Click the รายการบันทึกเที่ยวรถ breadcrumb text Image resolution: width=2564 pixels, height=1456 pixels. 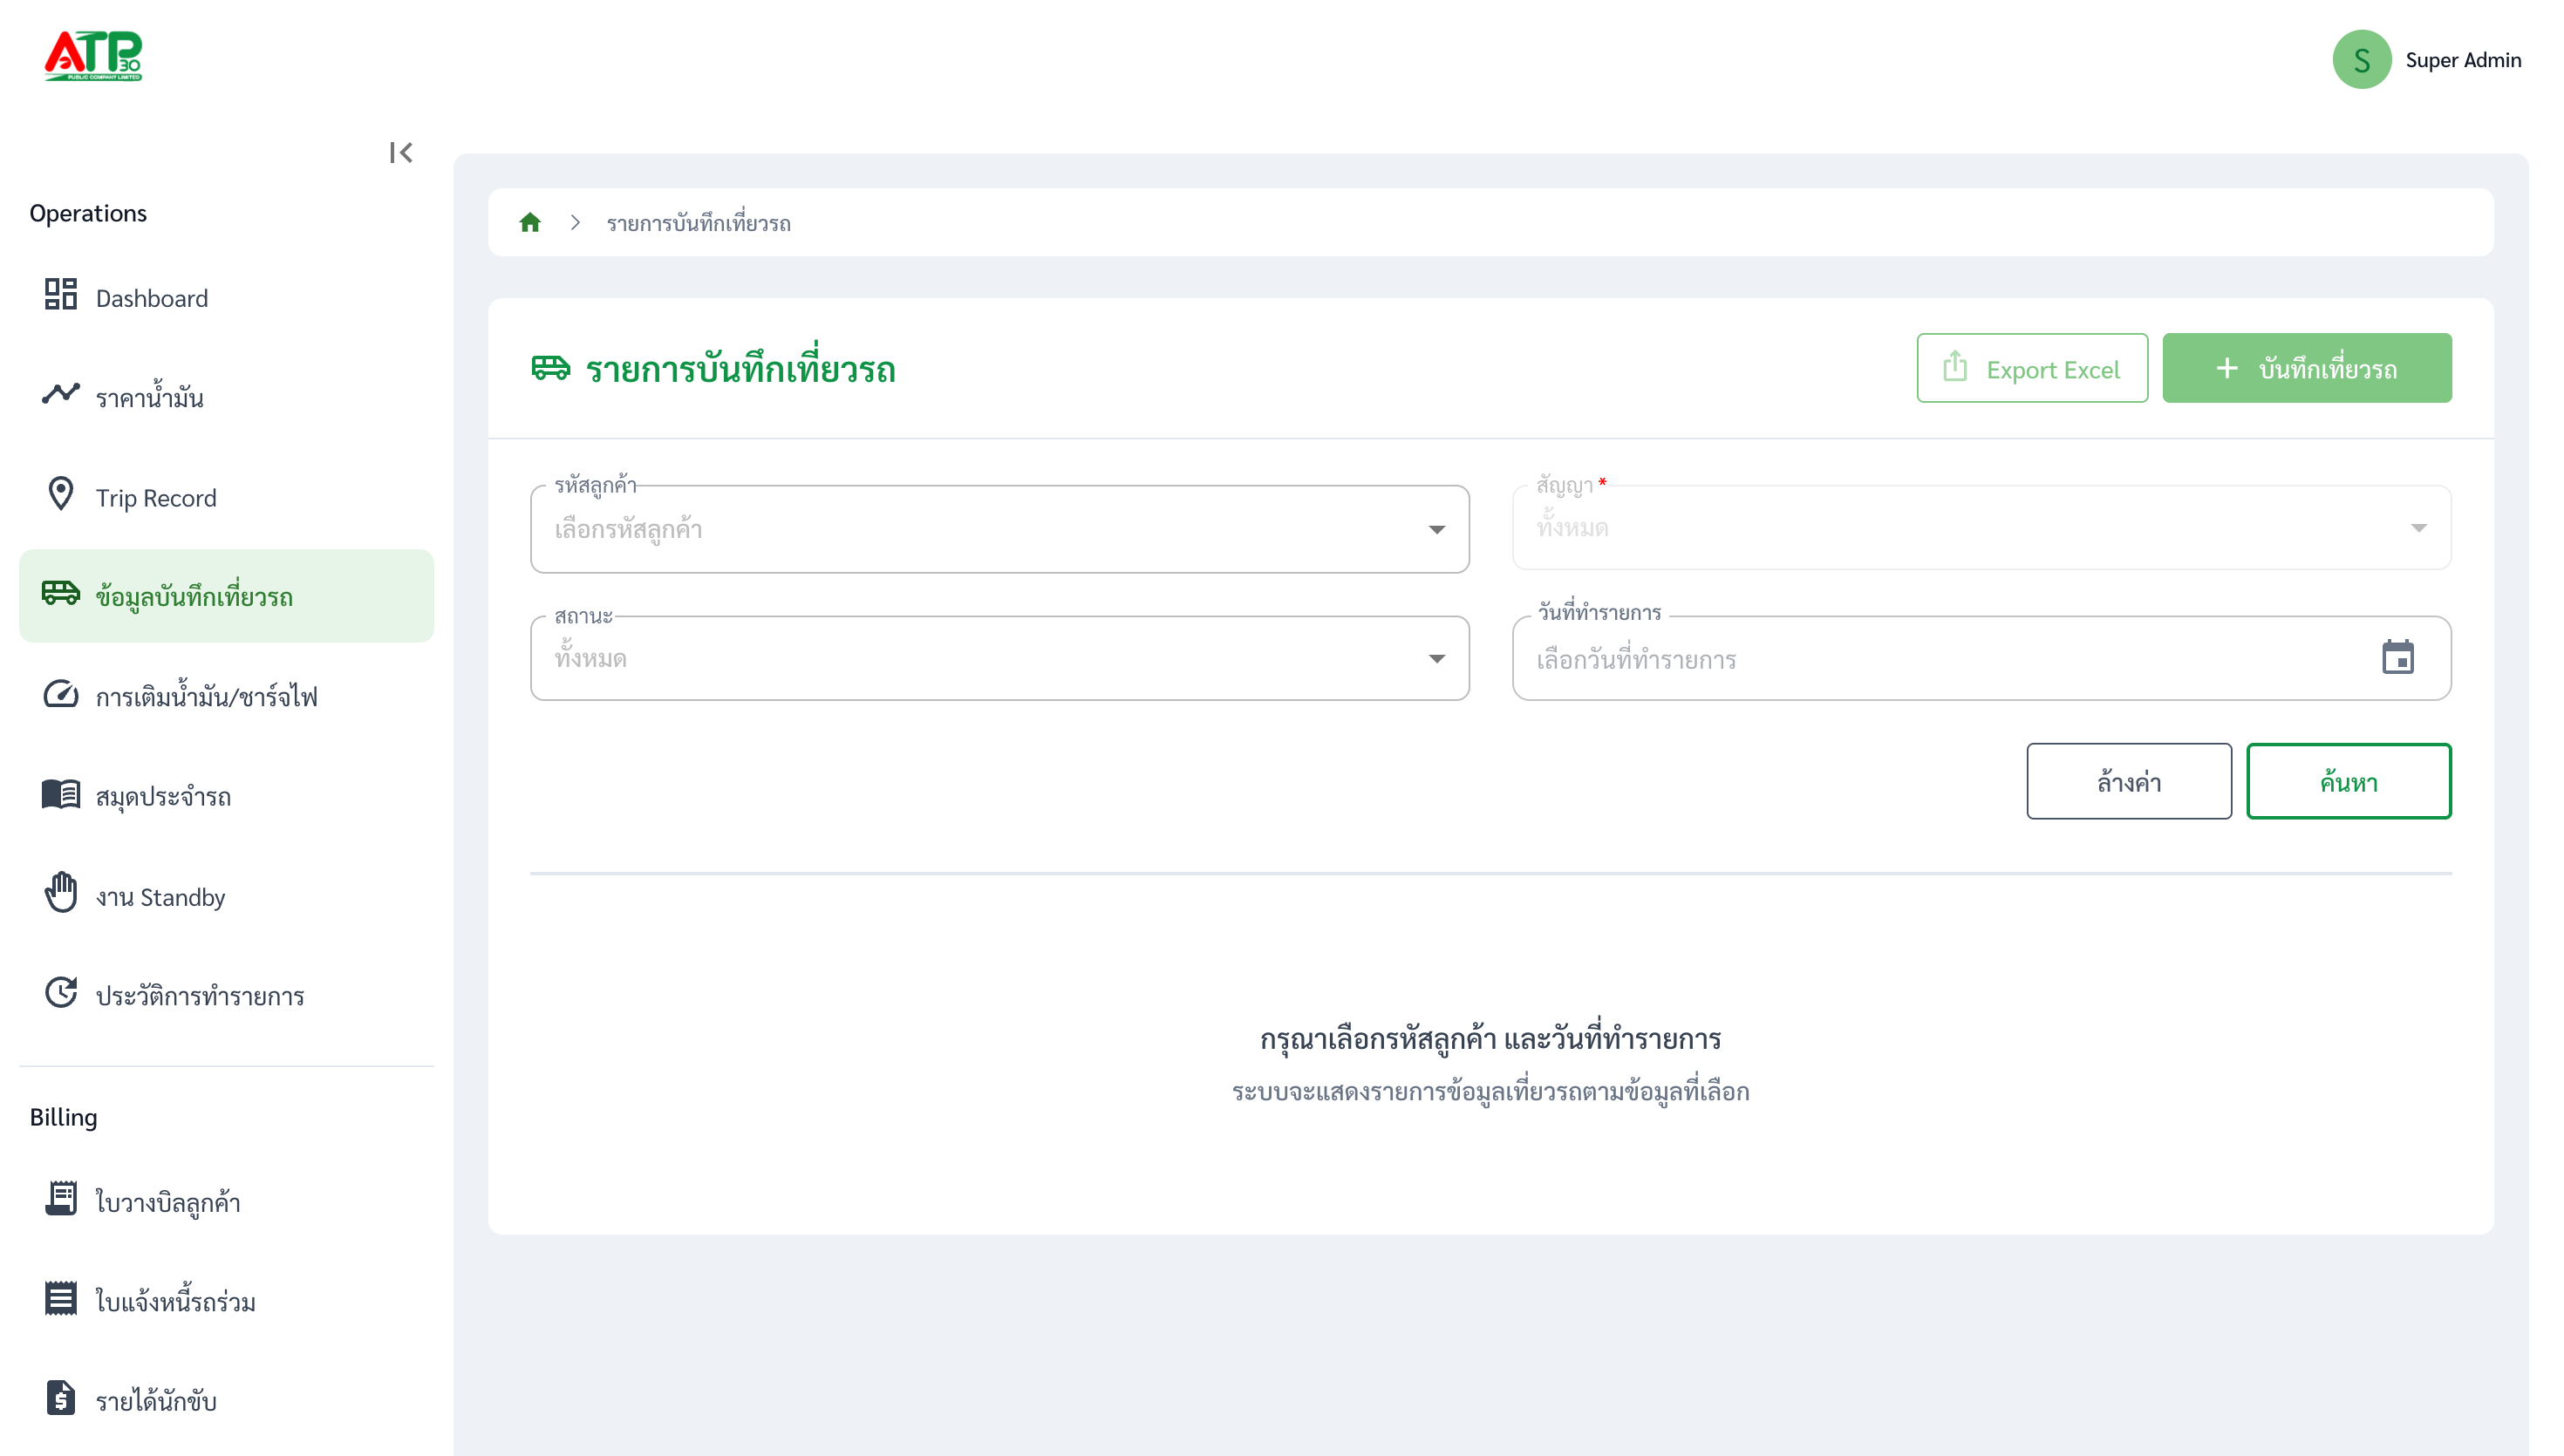698,222
